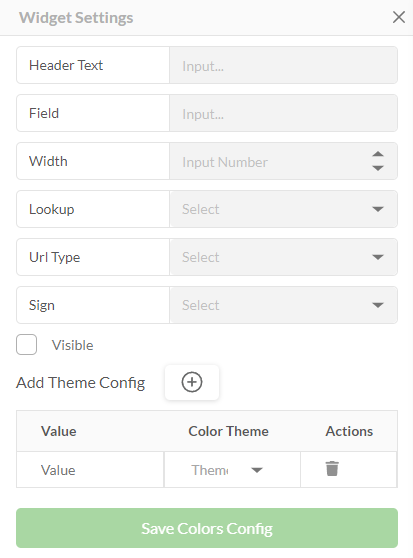The width and height of the screenshot is (413, 558).
Task: Click the Visible label text
Action: pos(73,345)
